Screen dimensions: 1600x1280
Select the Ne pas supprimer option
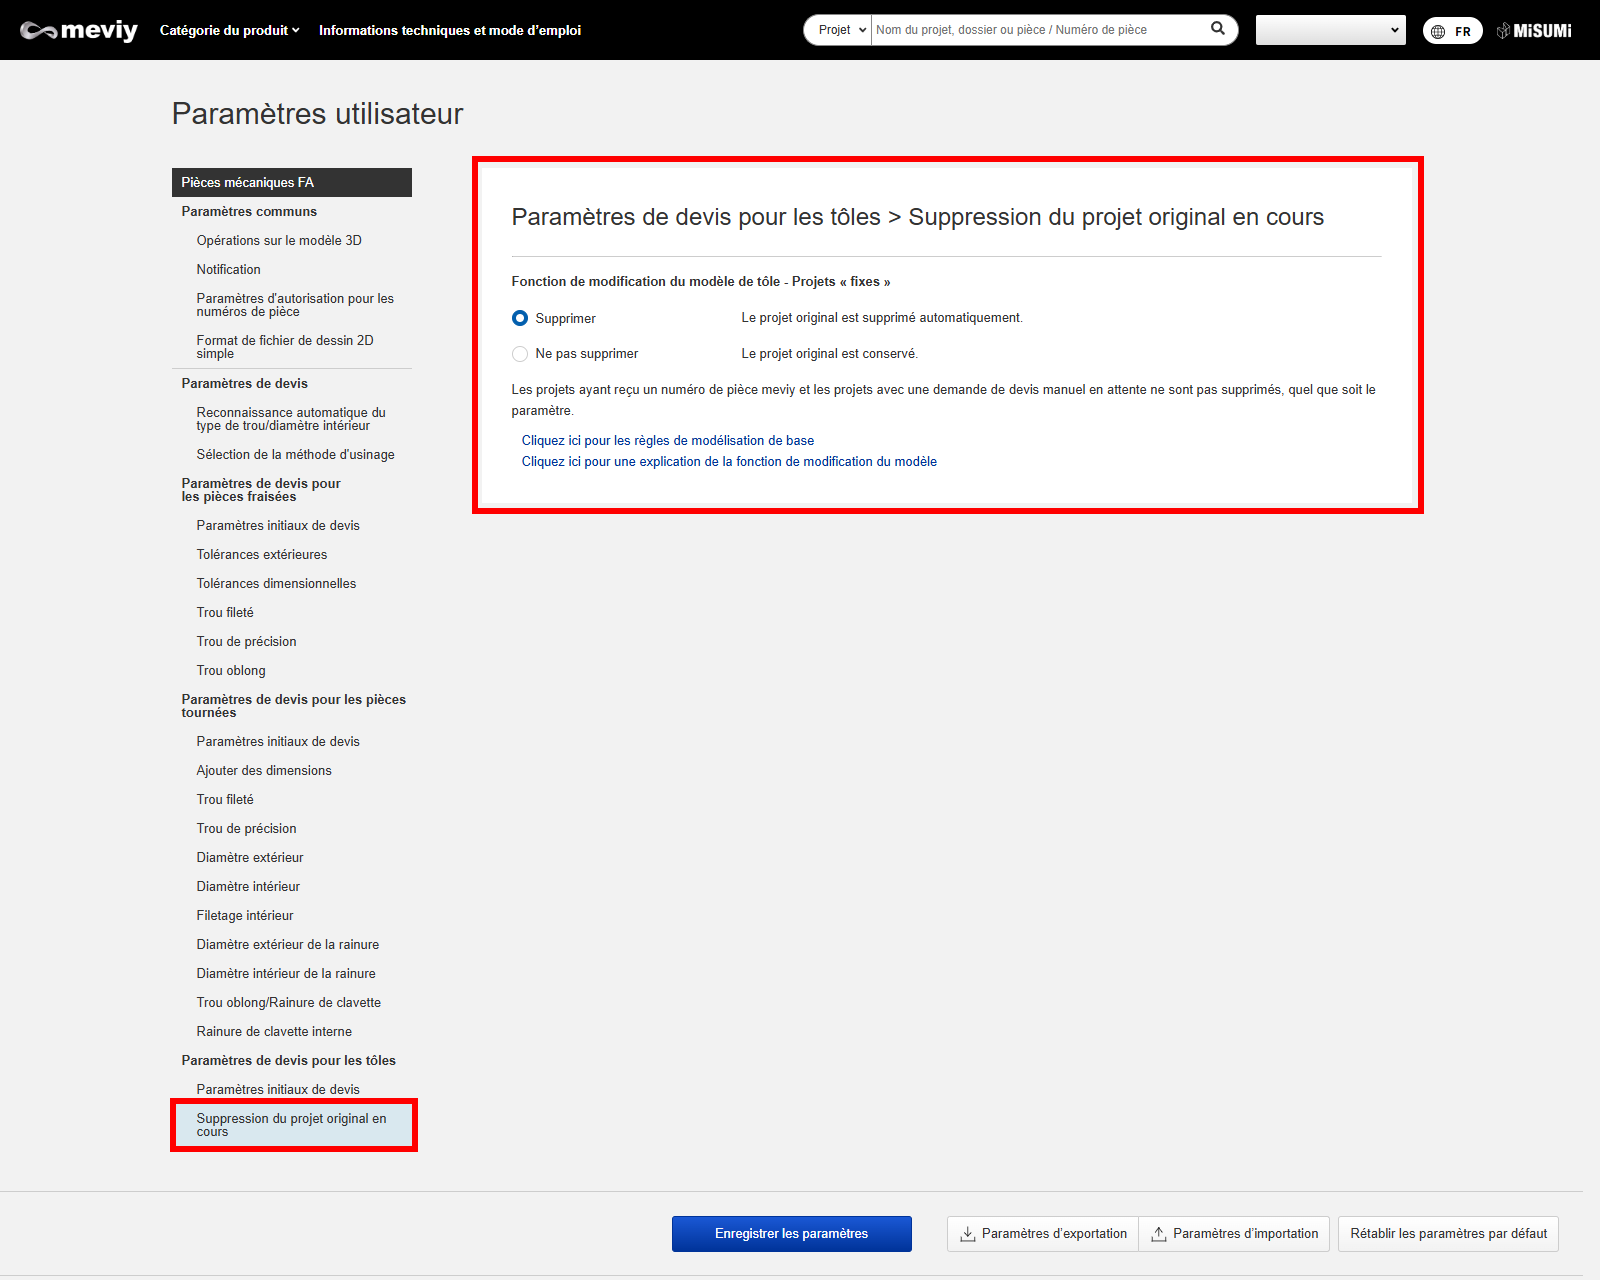[520, 354]
